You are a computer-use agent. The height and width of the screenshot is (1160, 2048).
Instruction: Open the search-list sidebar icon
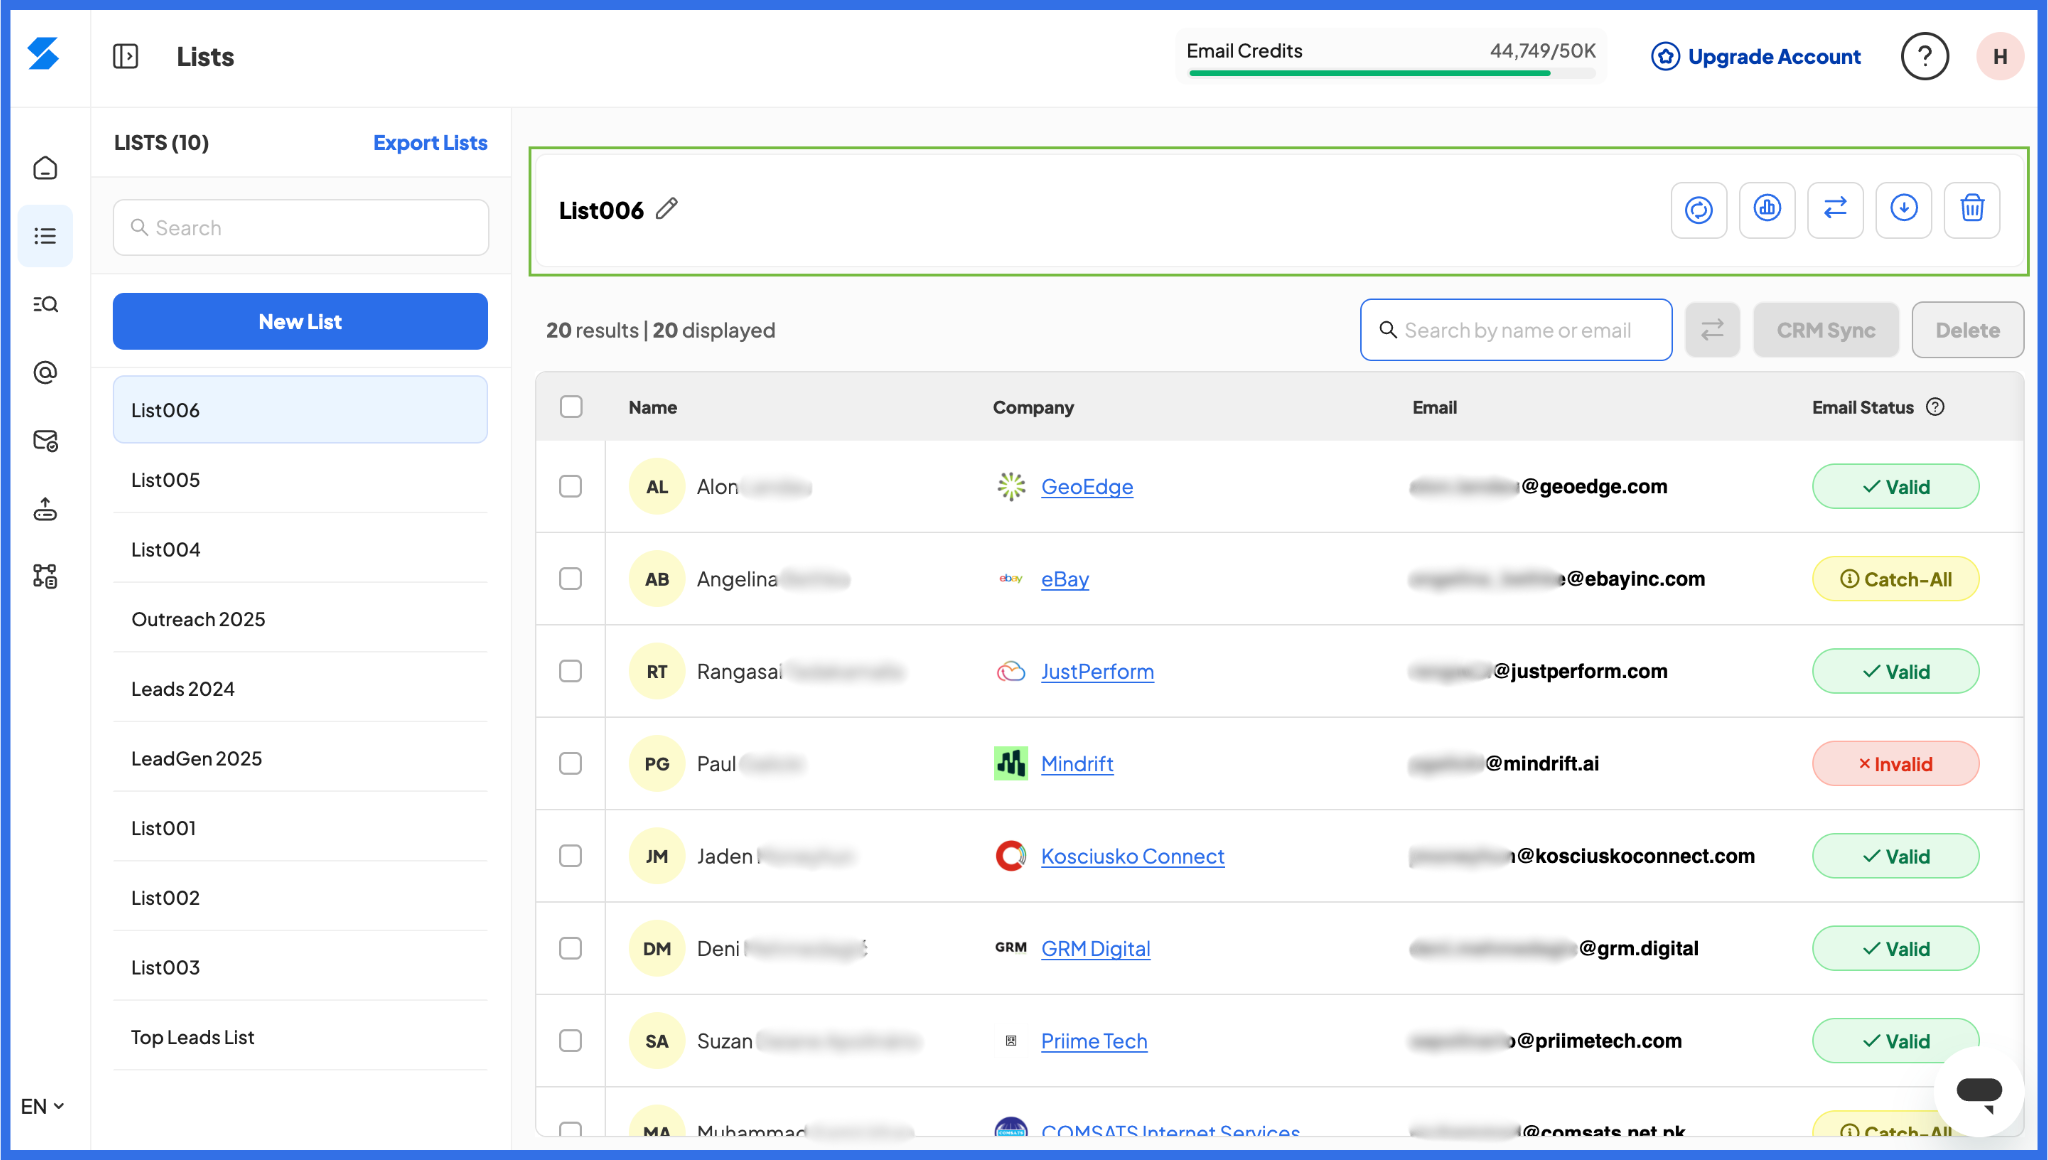click(45, 304)
